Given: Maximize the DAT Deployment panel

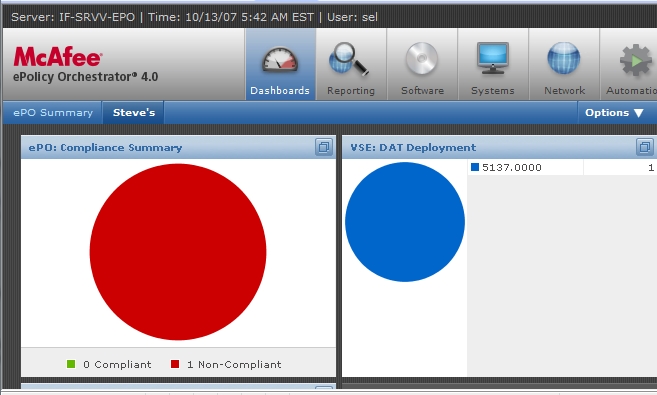Looking at the screenshot, I should [645, 147].
